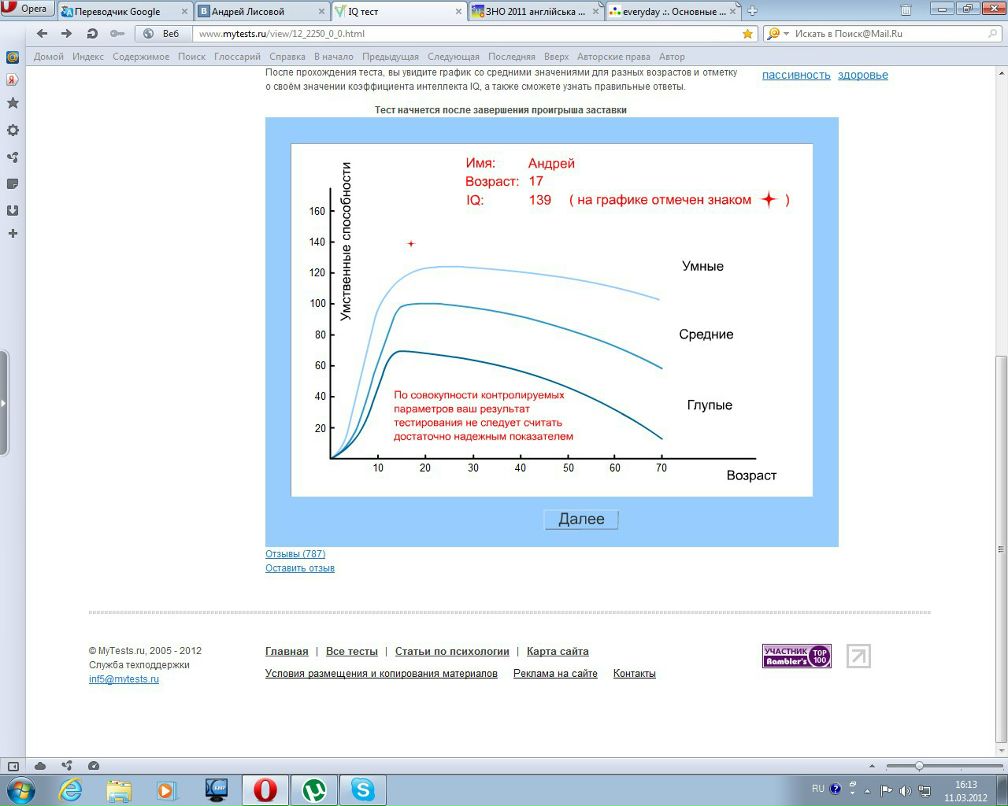This screenshot has height=806, width=1008.
Task: Click the Widgets gear icon in sidebar
Action: [13, 131]
